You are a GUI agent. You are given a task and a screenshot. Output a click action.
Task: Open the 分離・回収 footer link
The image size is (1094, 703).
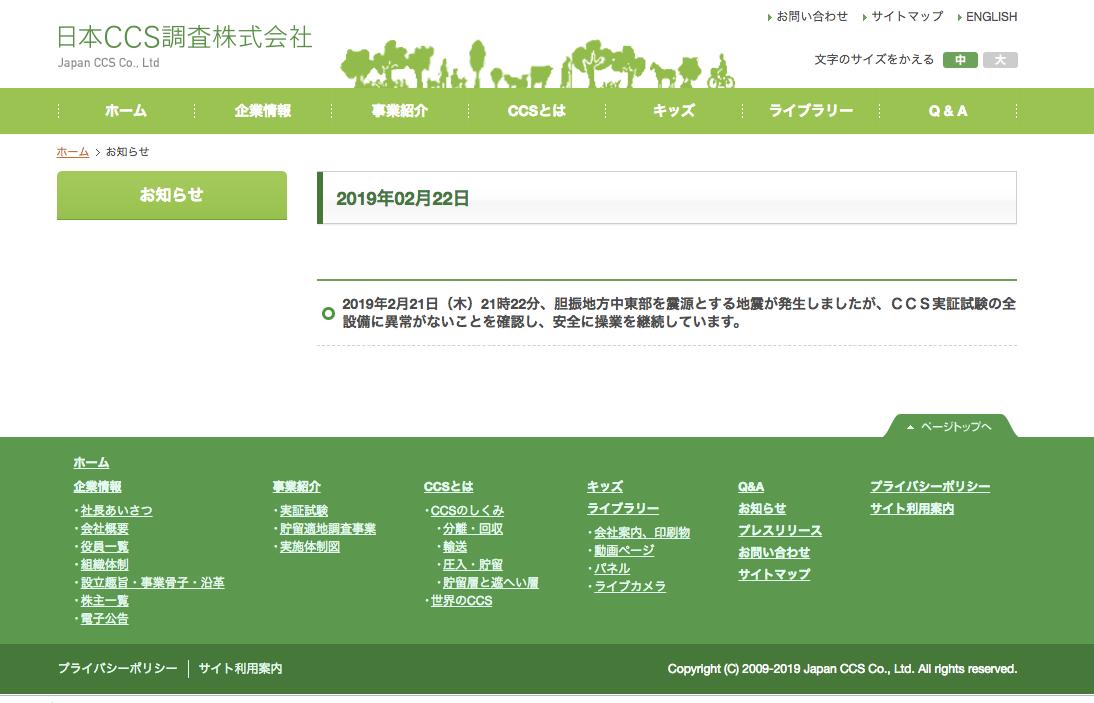point(472,529)
